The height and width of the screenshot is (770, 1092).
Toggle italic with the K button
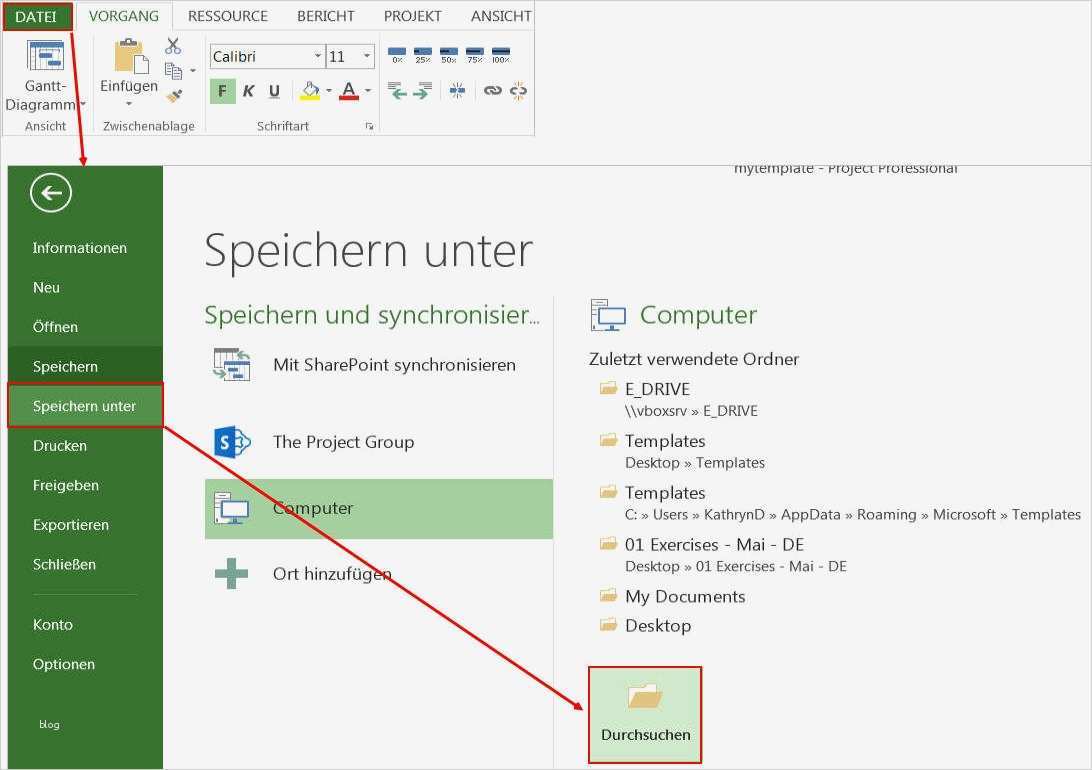(x=248, y=92)
